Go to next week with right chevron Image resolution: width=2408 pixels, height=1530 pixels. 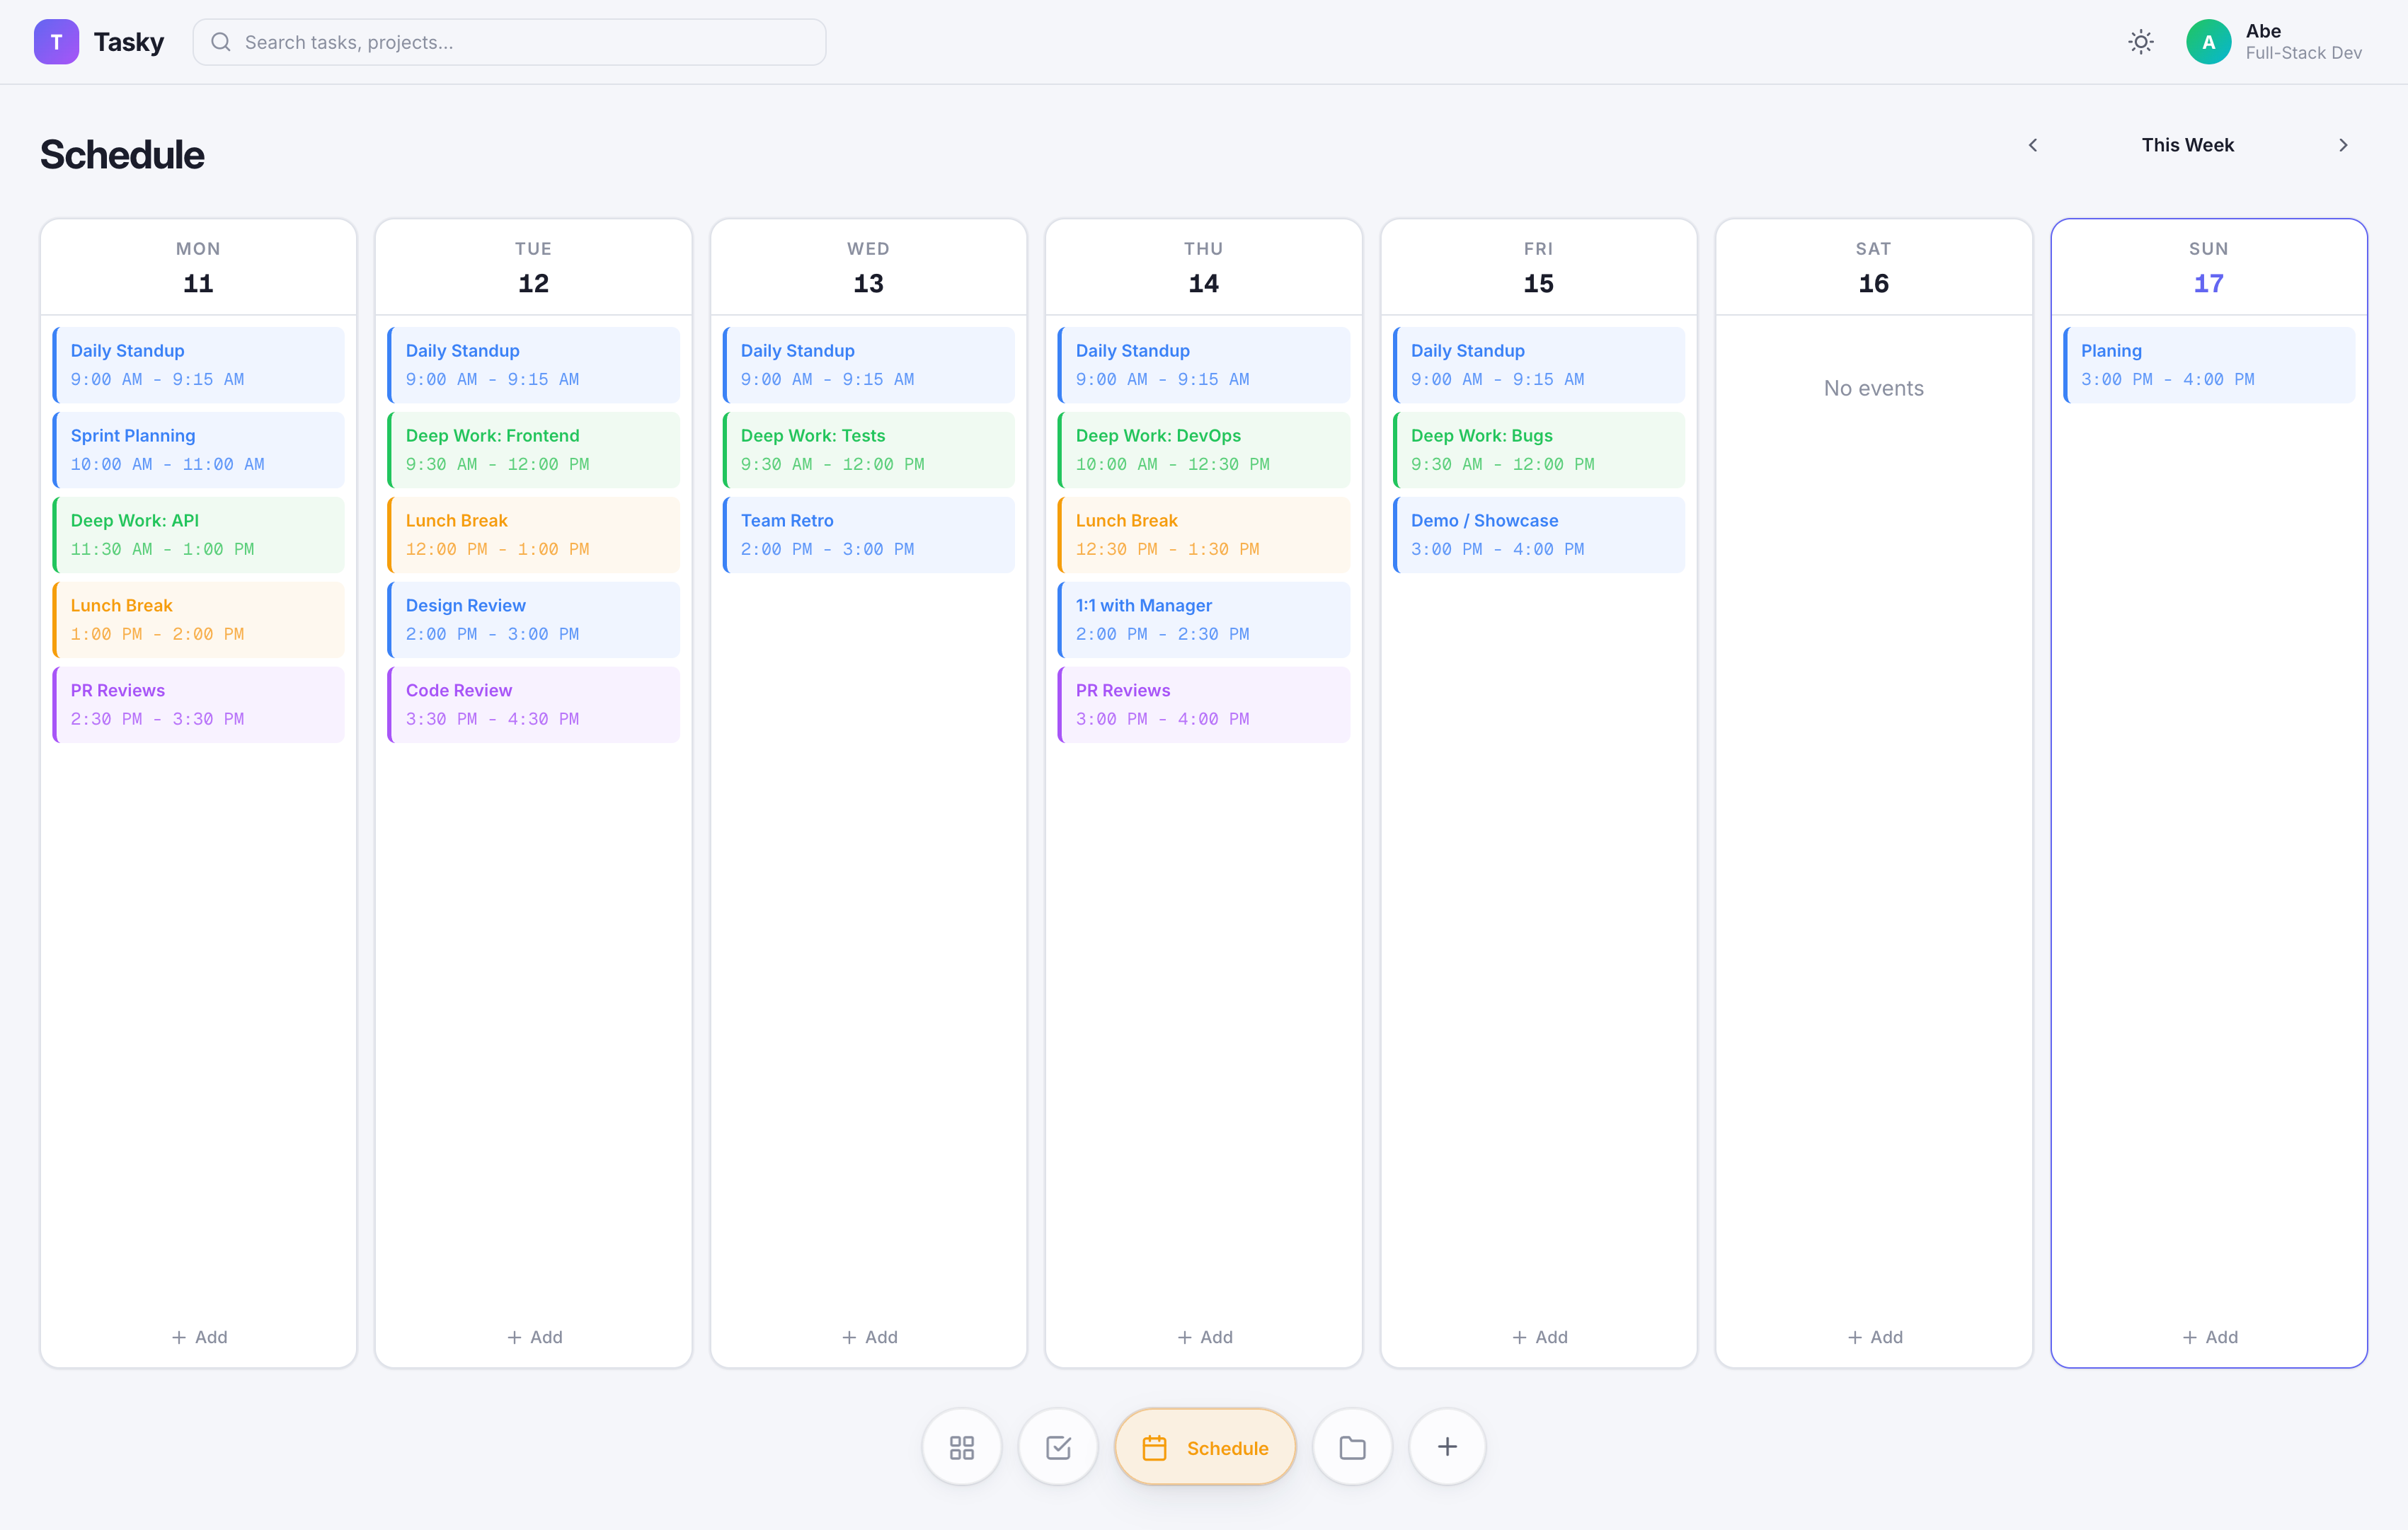pos(2343,145)
